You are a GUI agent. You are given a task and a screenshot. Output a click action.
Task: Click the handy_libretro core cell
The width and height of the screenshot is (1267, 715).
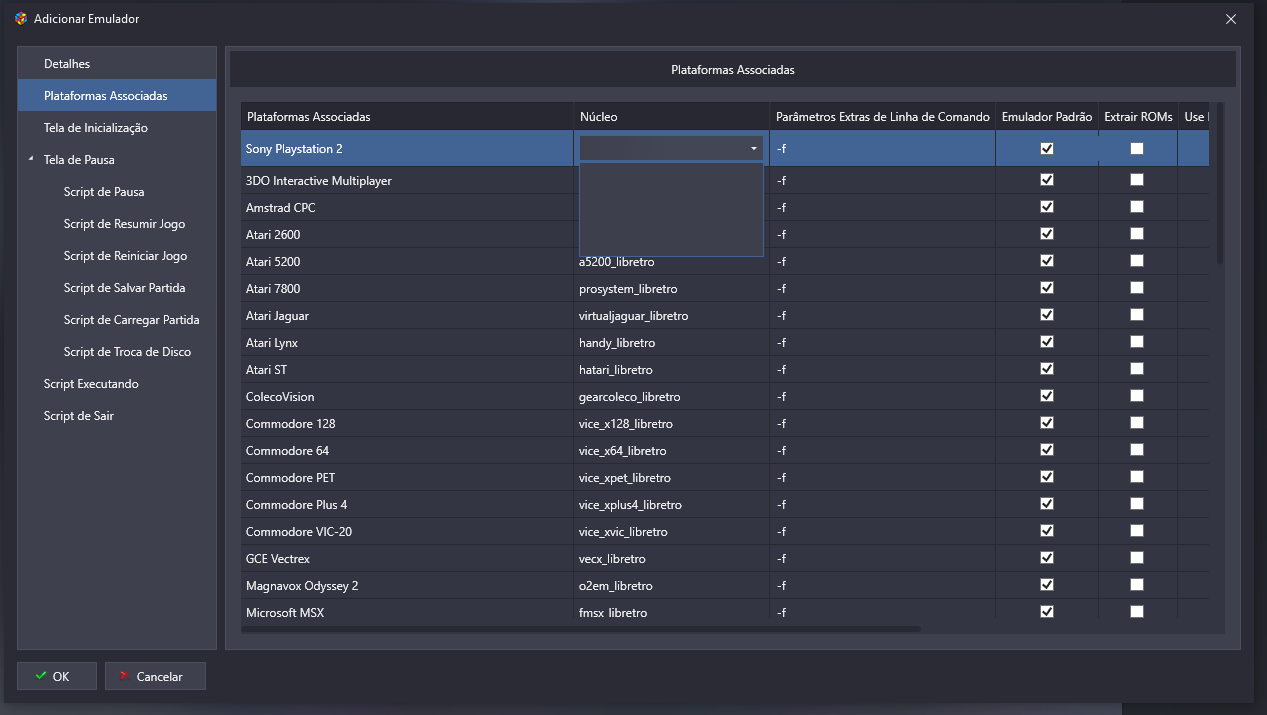tap(671, 342)
